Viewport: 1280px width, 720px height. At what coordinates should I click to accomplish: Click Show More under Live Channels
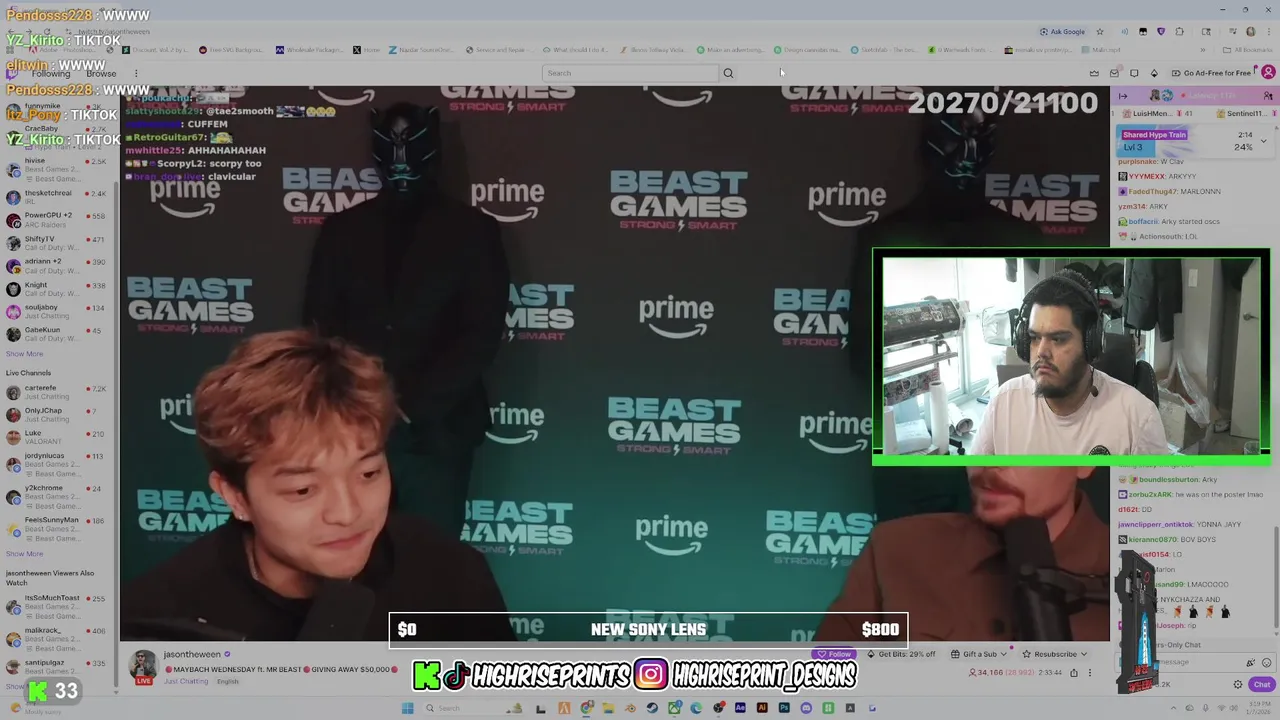coord(24,554)
